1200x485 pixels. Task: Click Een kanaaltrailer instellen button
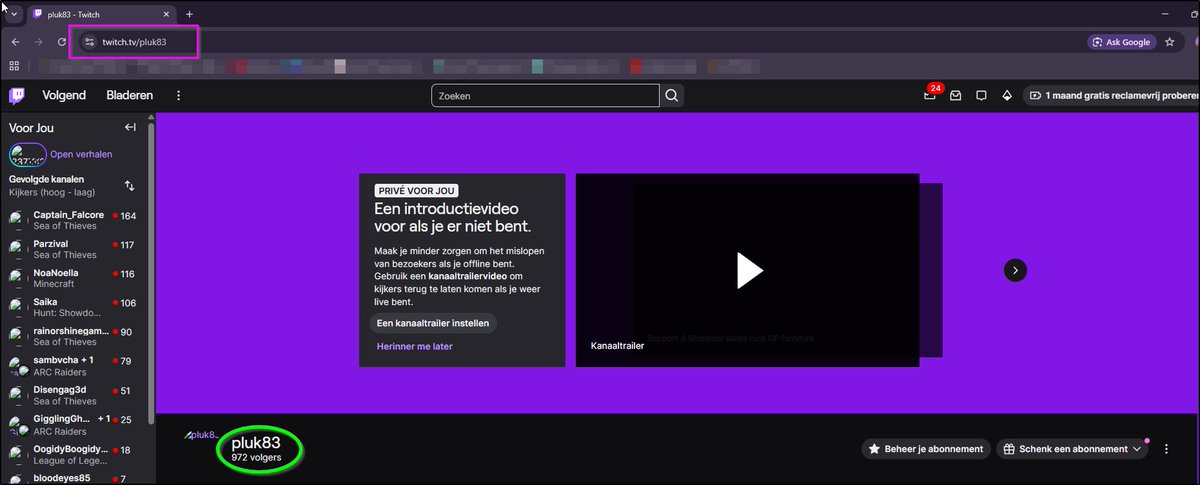[x=433, y=323]
